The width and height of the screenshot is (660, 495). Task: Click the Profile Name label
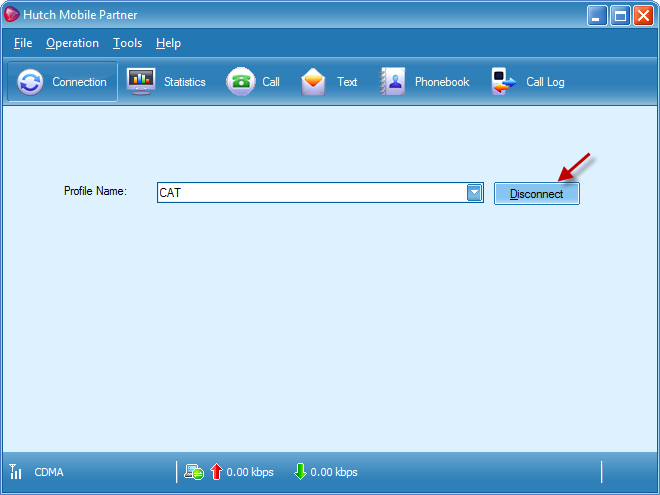click(95, 191)
